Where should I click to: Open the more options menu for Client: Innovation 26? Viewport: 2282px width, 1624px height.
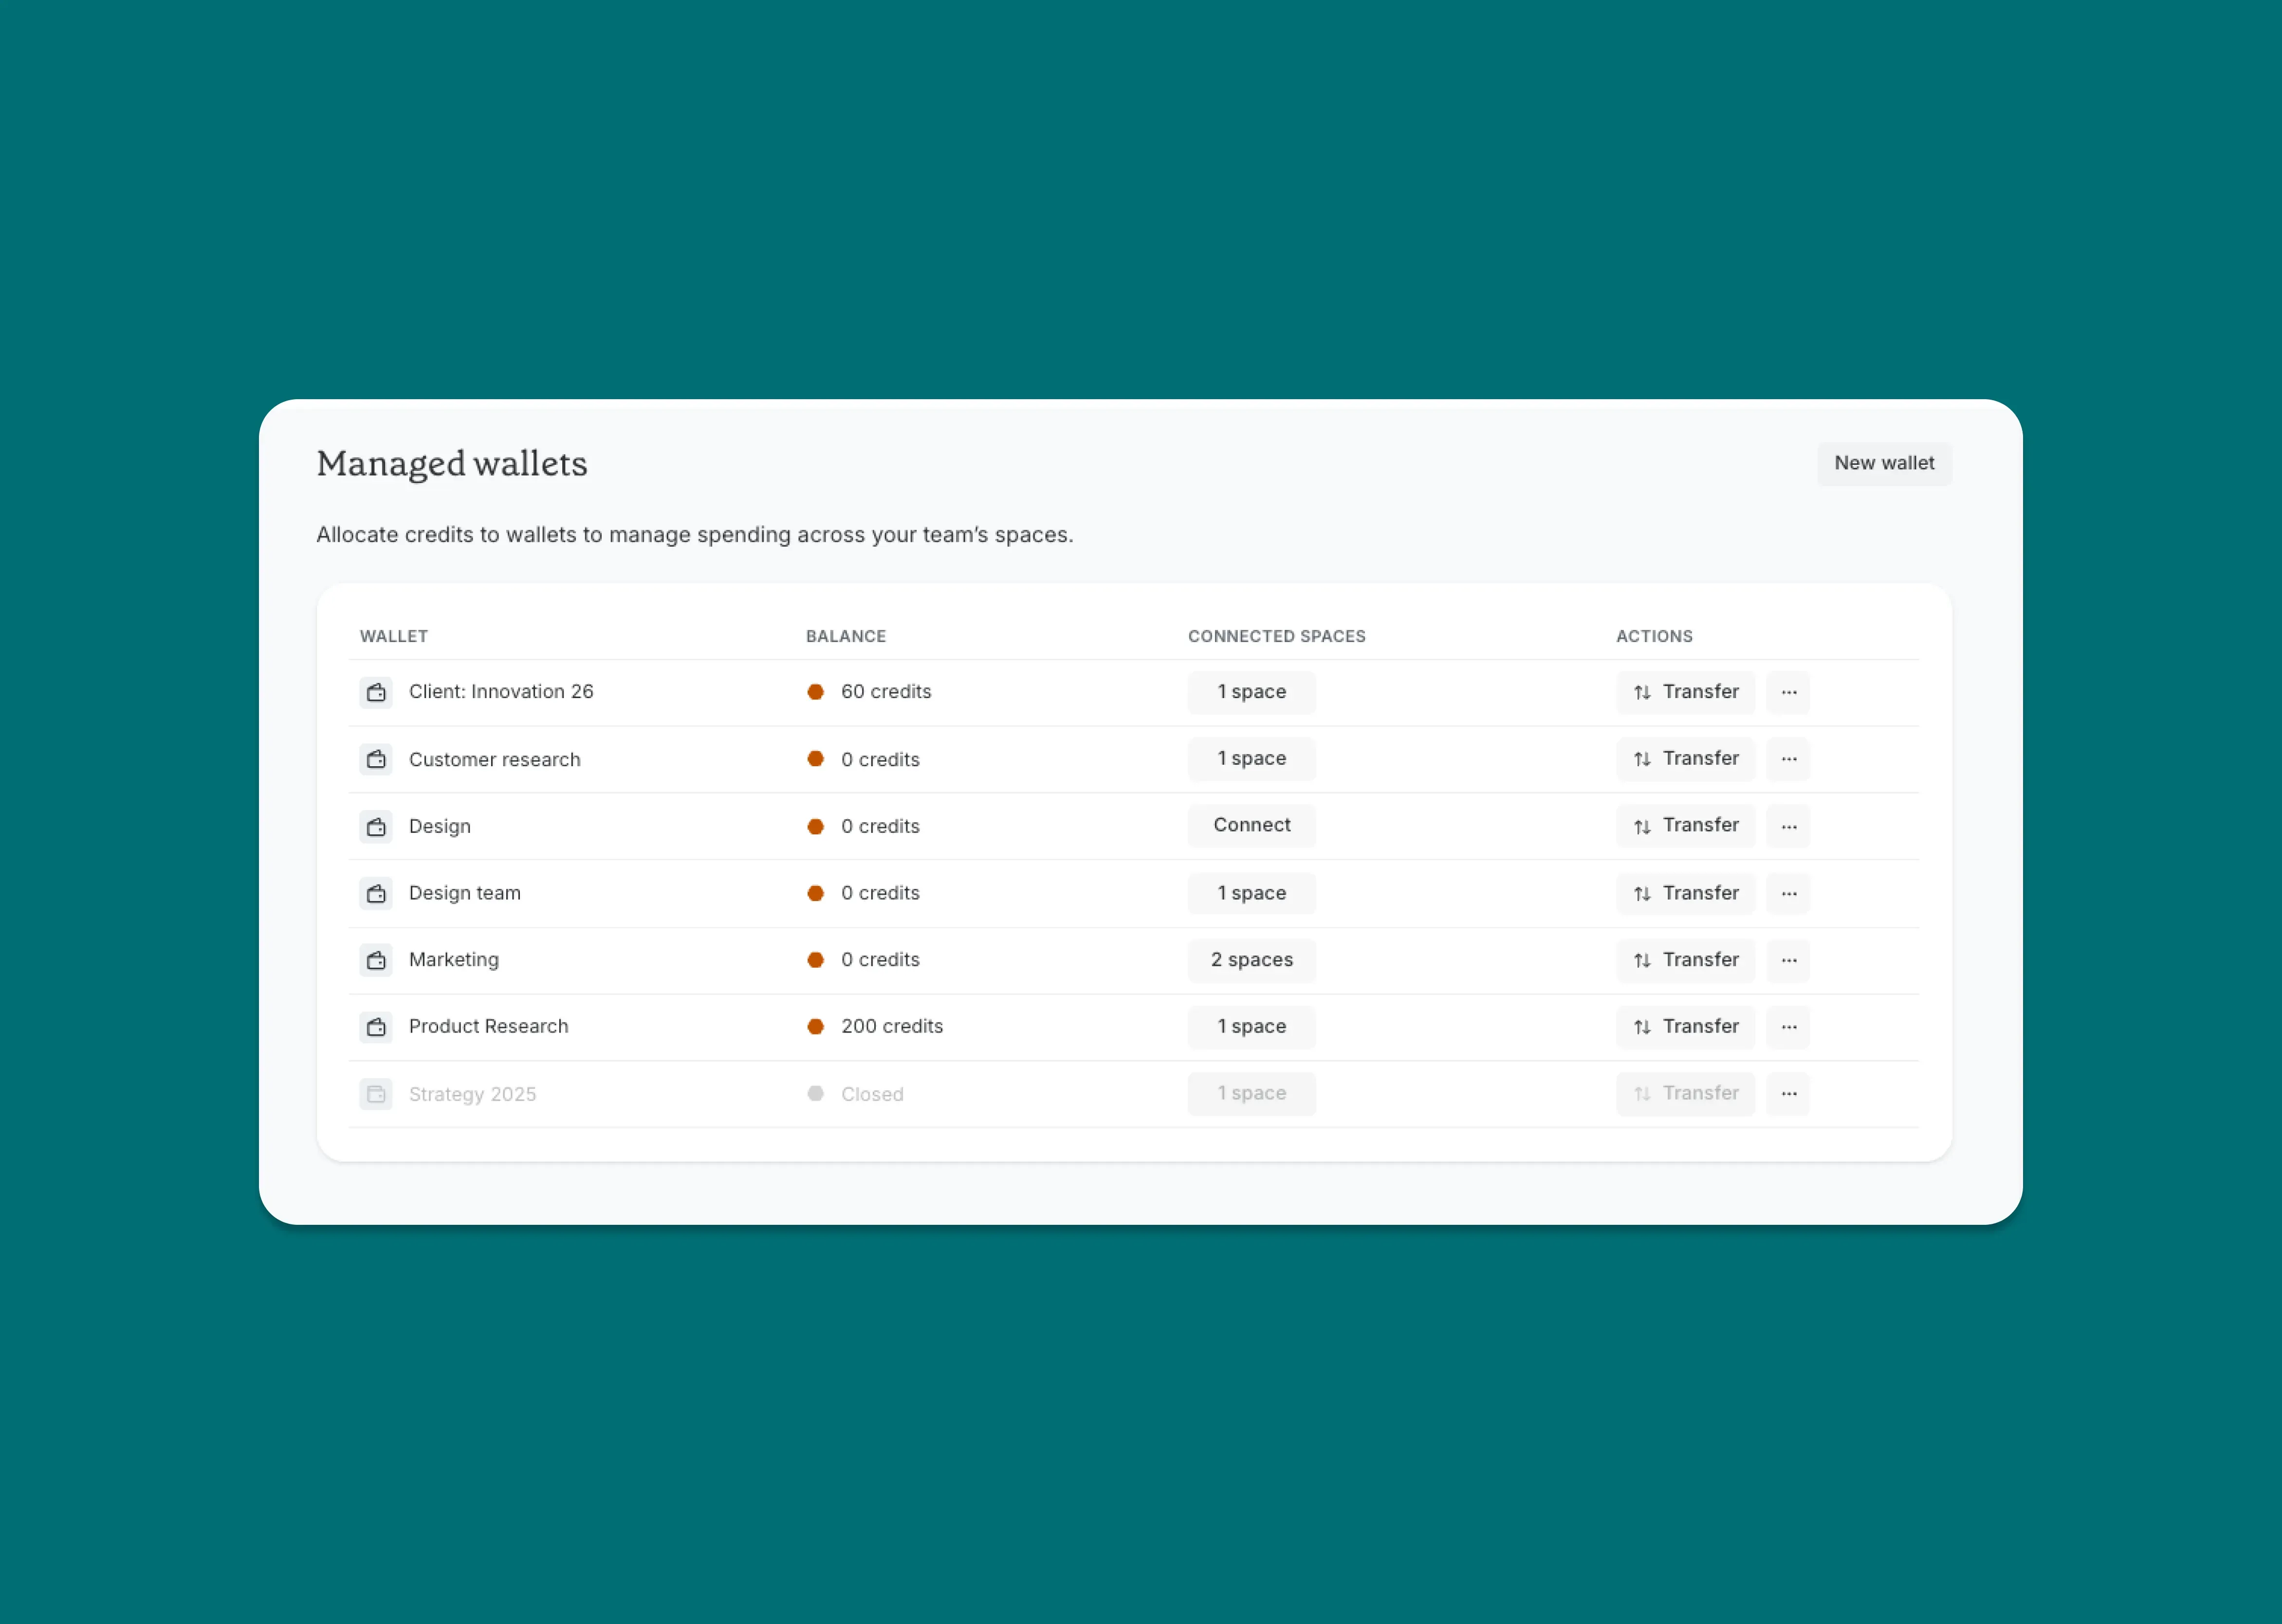(x=1788, y=692)
